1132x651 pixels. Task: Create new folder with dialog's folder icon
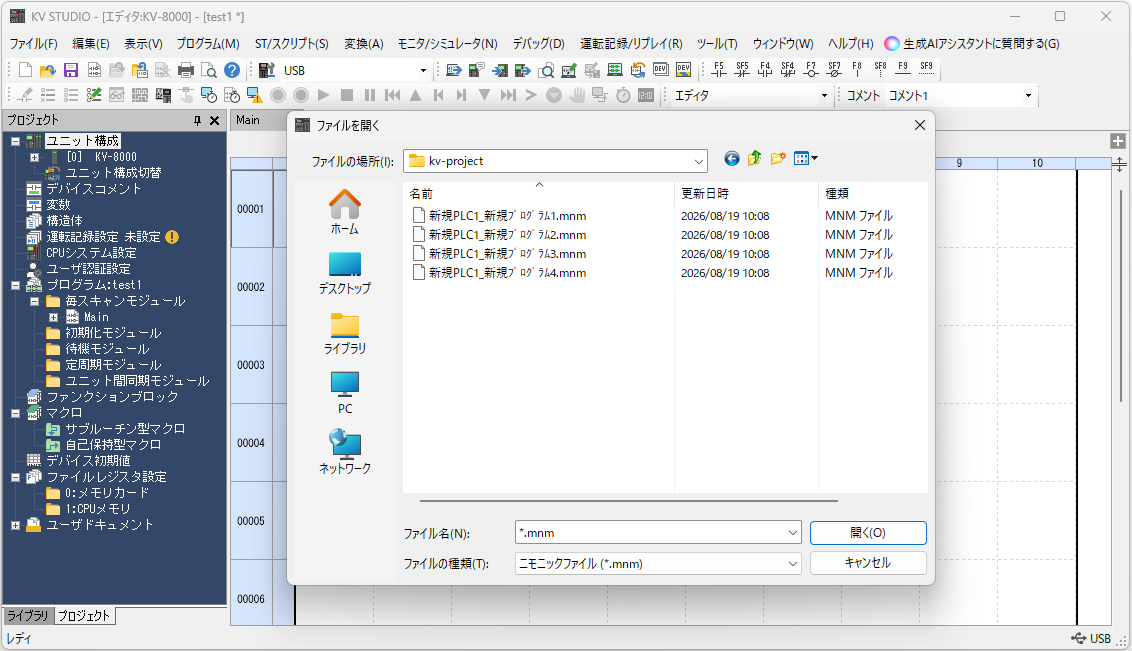[x=778, y=159]
